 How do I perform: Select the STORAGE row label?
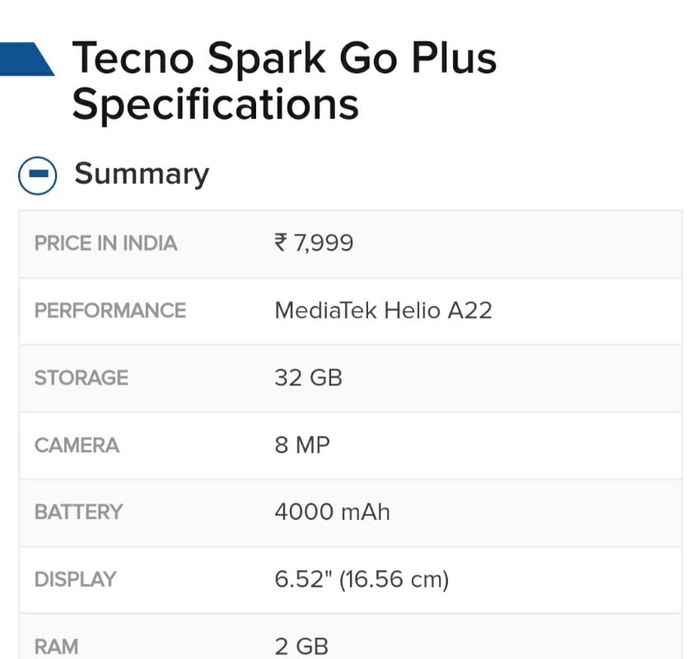[x=81, y=378]
